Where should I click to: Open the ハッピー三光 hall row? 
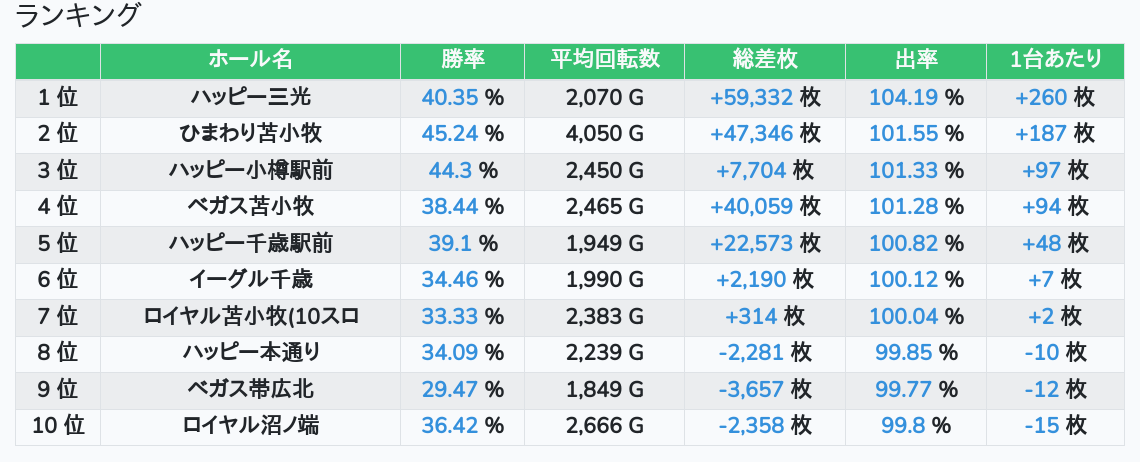coord(250,97)
